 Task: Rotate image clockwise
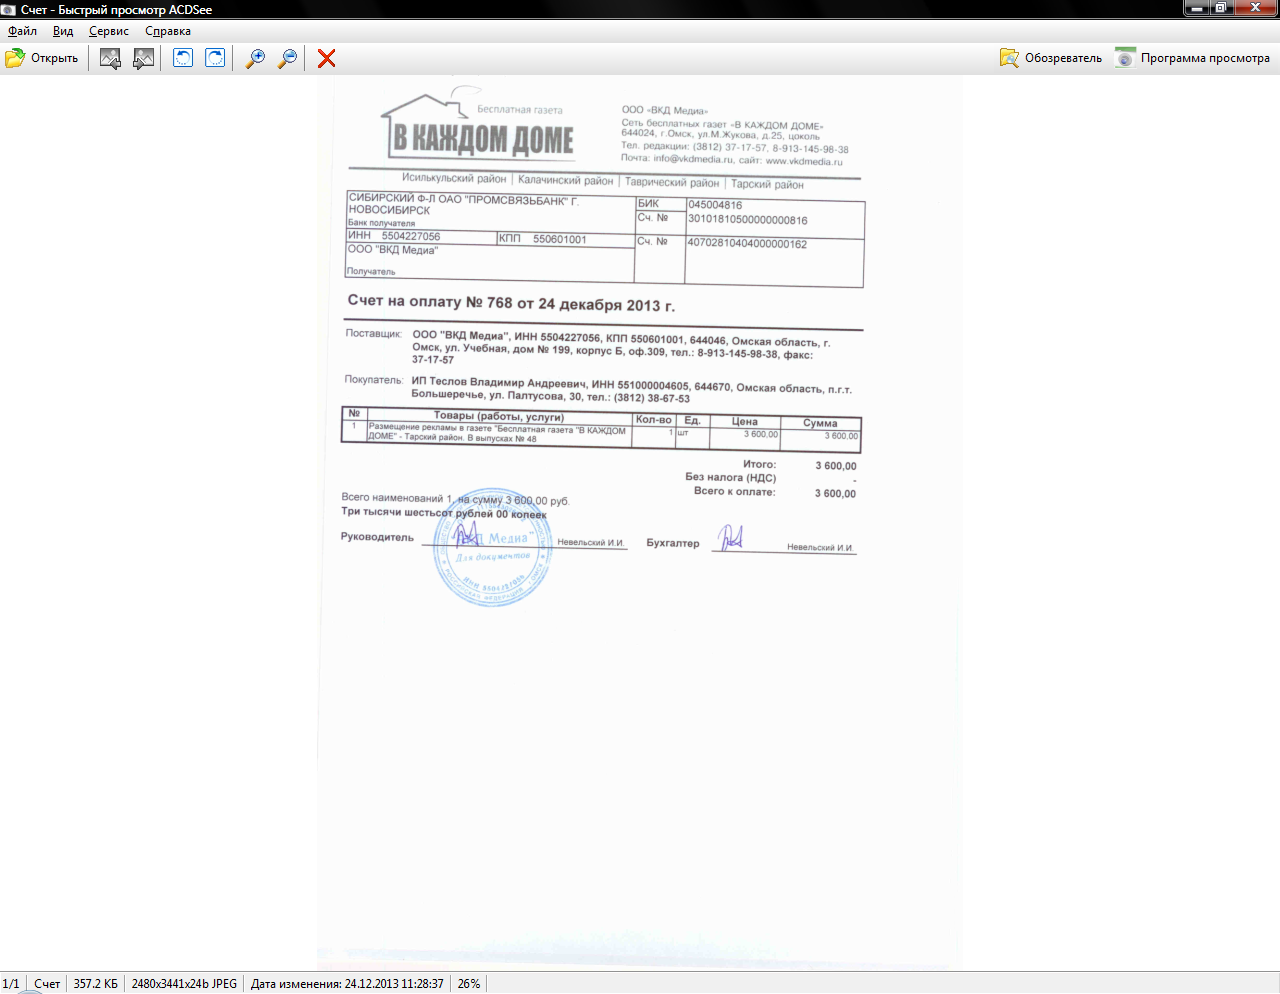click(215, 58)
